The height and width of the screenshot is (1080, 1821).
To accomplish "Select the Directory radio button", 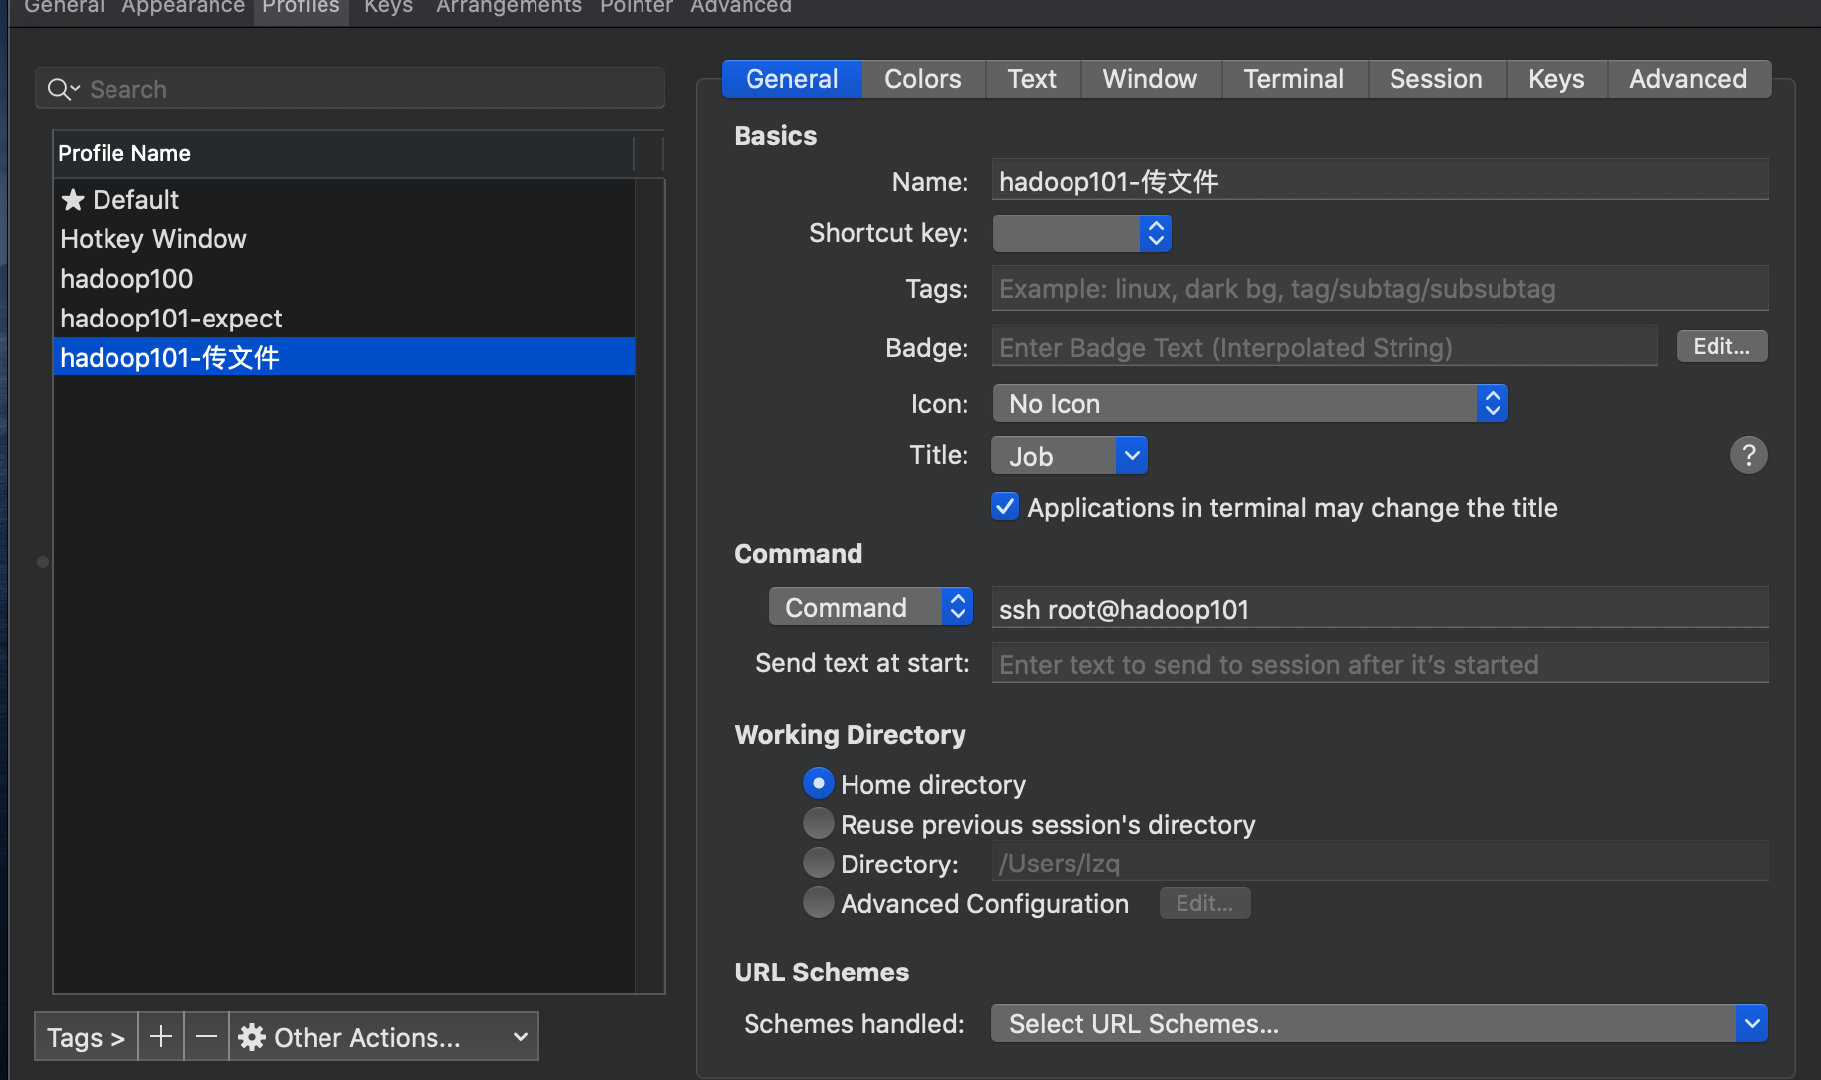I will 819,863.
